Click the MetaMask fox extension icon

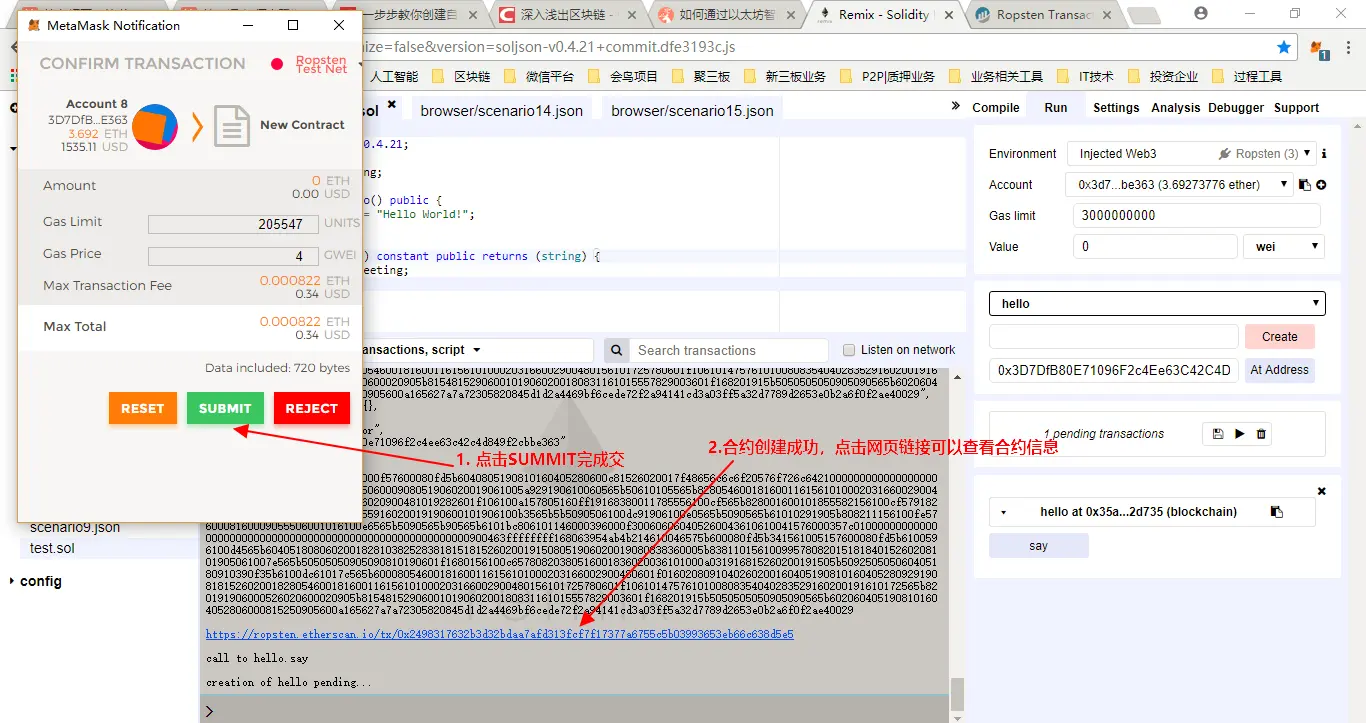click(x=1319, y=48)
